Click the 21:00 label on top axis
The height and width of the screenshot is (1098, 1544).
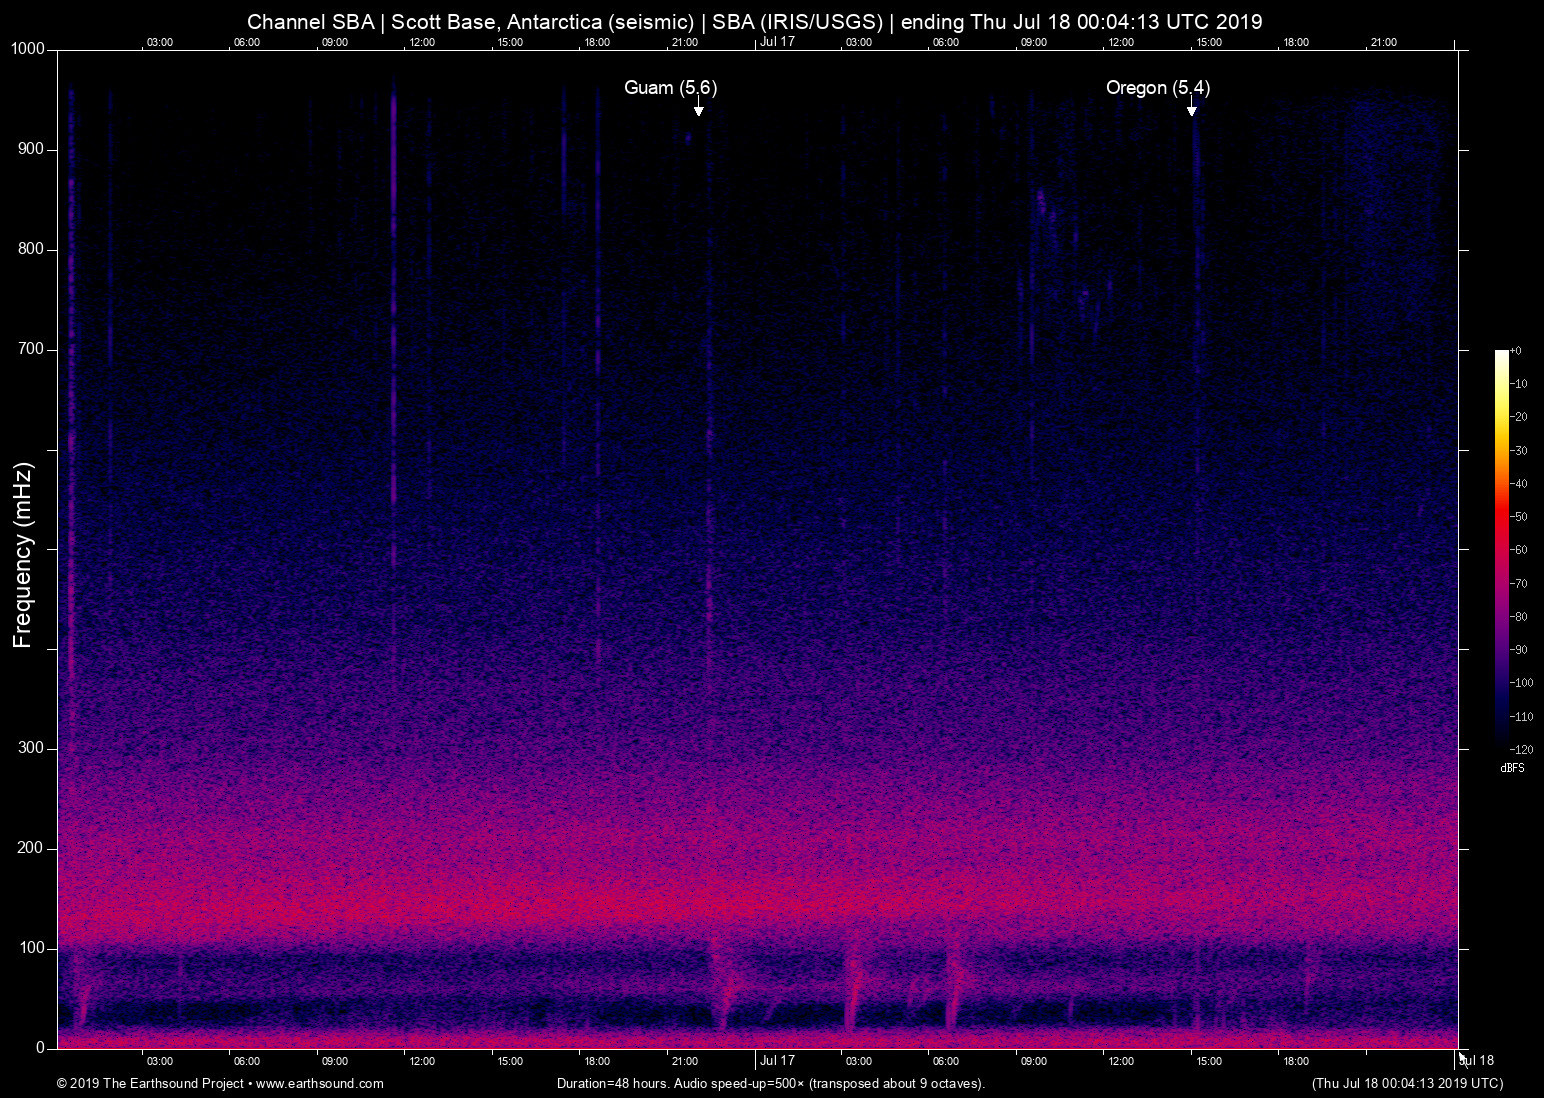pyautogui.click(x=685, y=42)
